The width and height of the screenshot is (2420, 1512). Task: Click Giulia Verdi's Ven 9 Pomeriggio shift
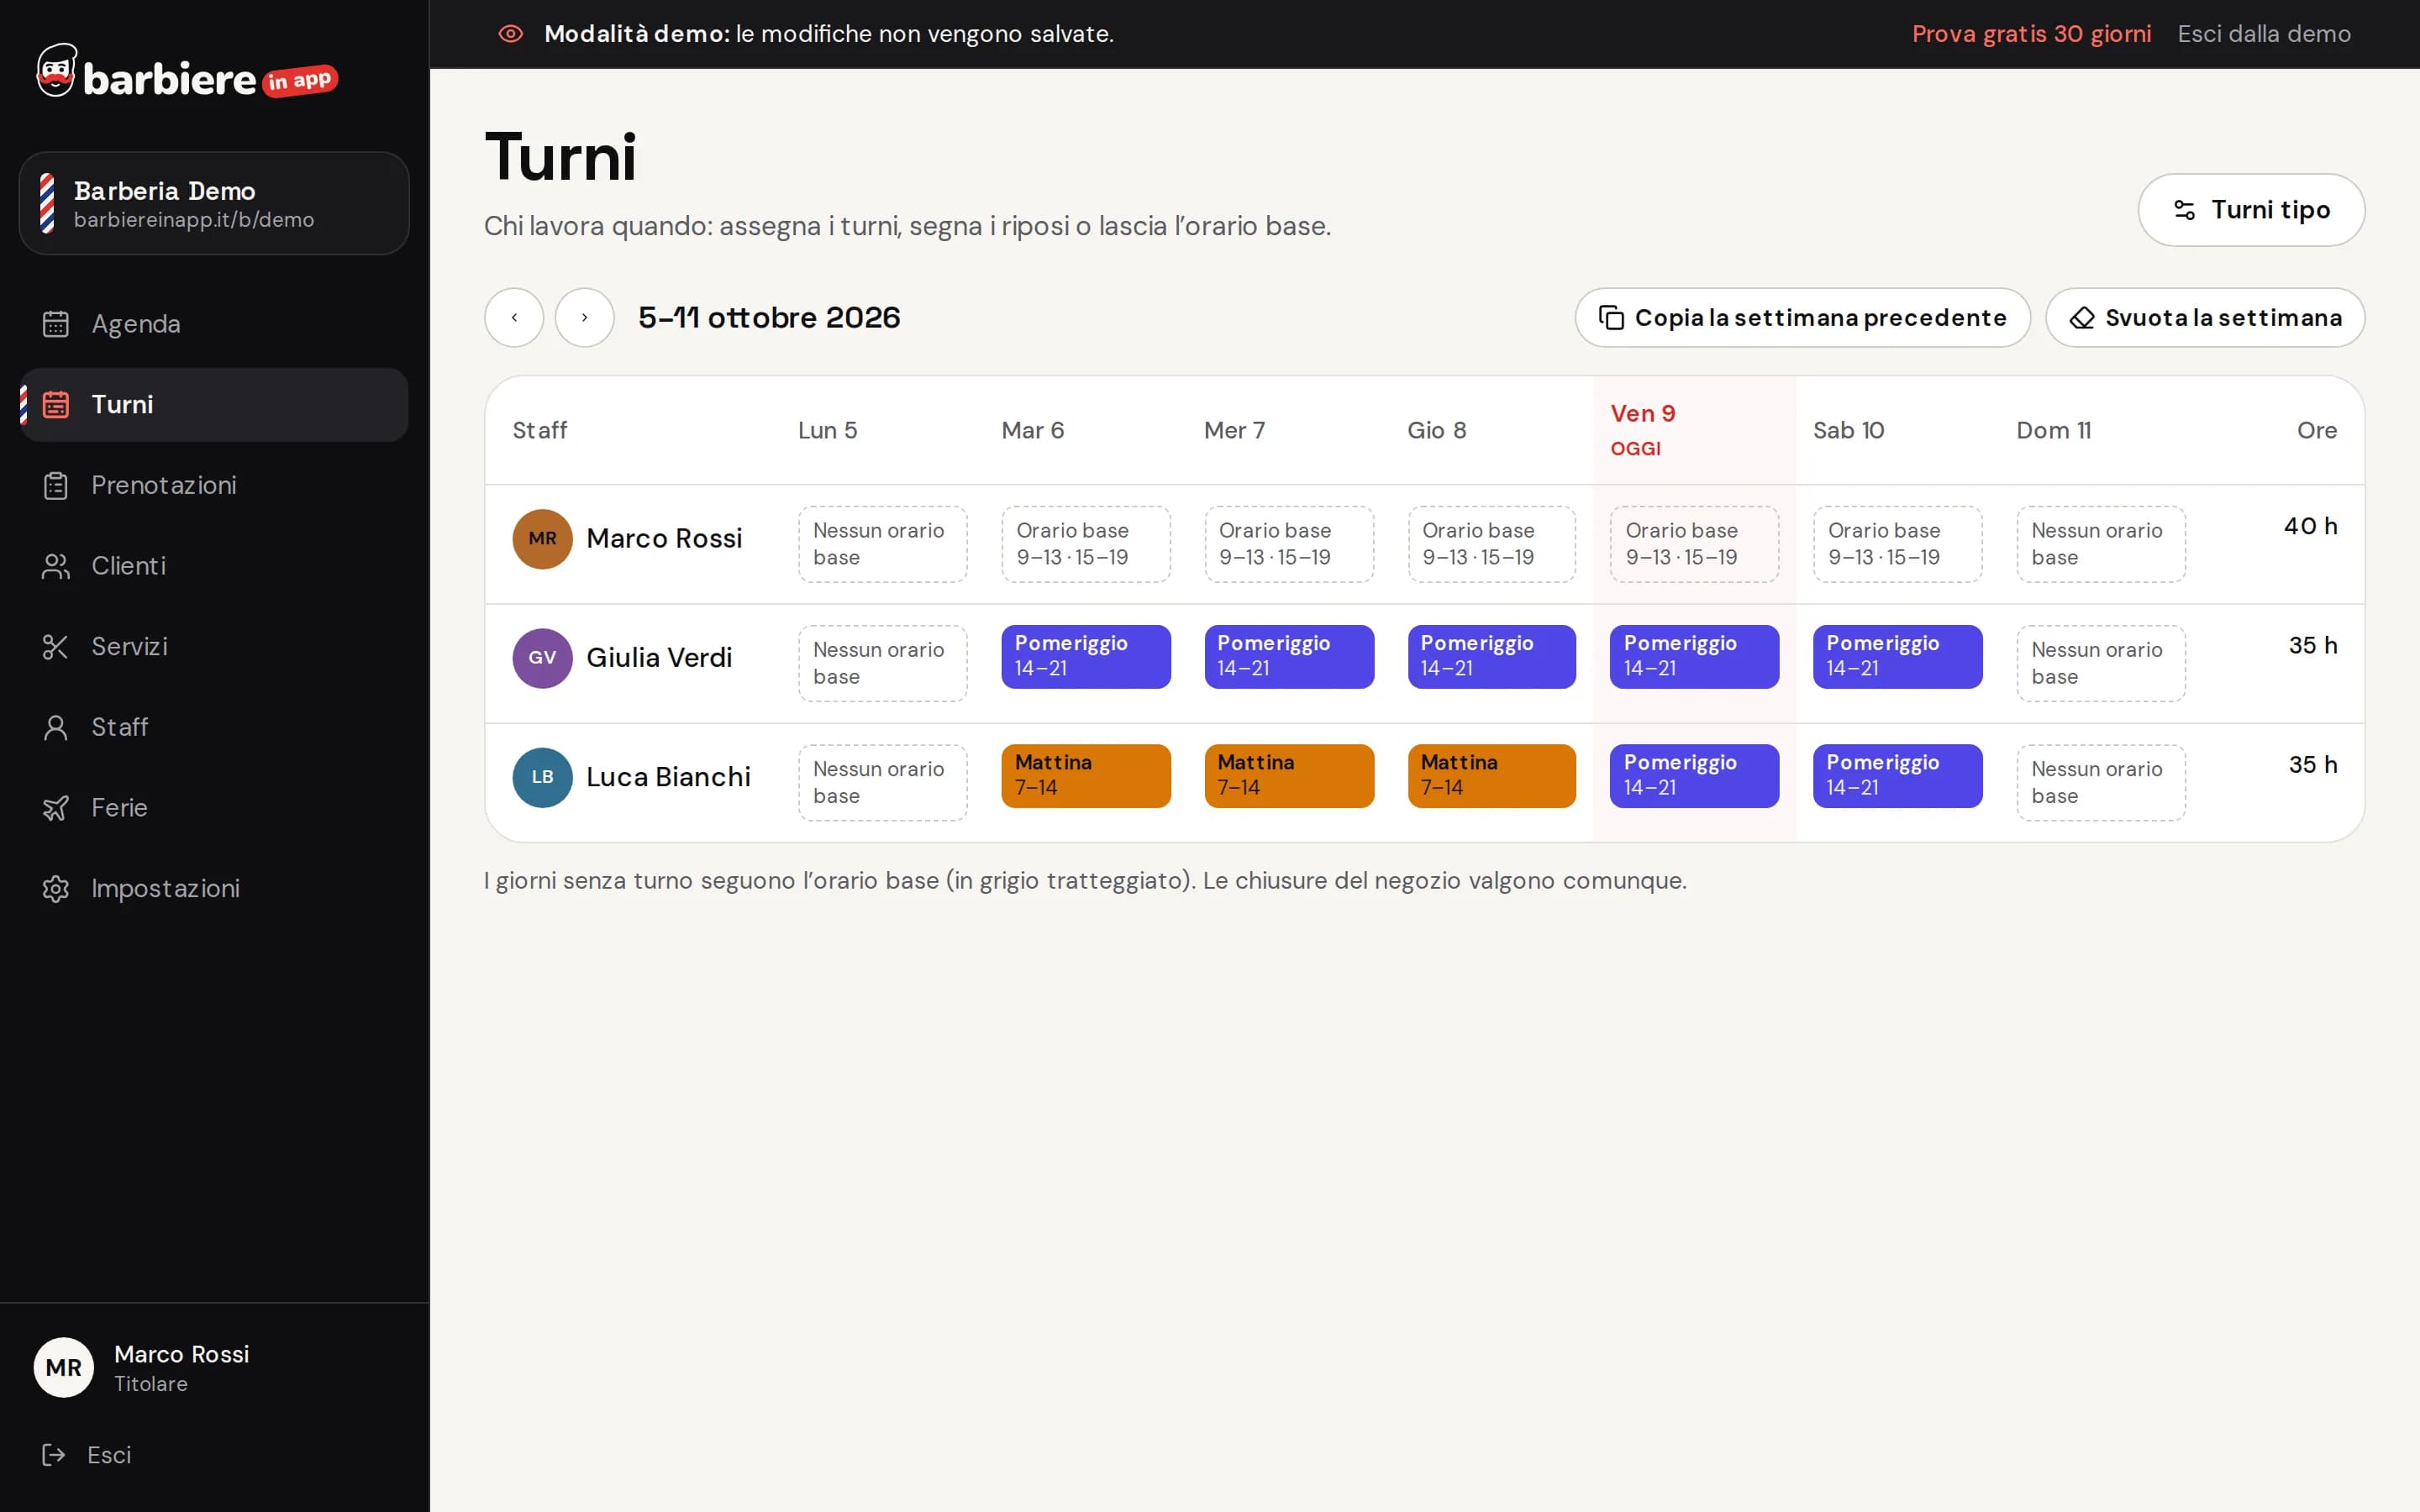1694,657
